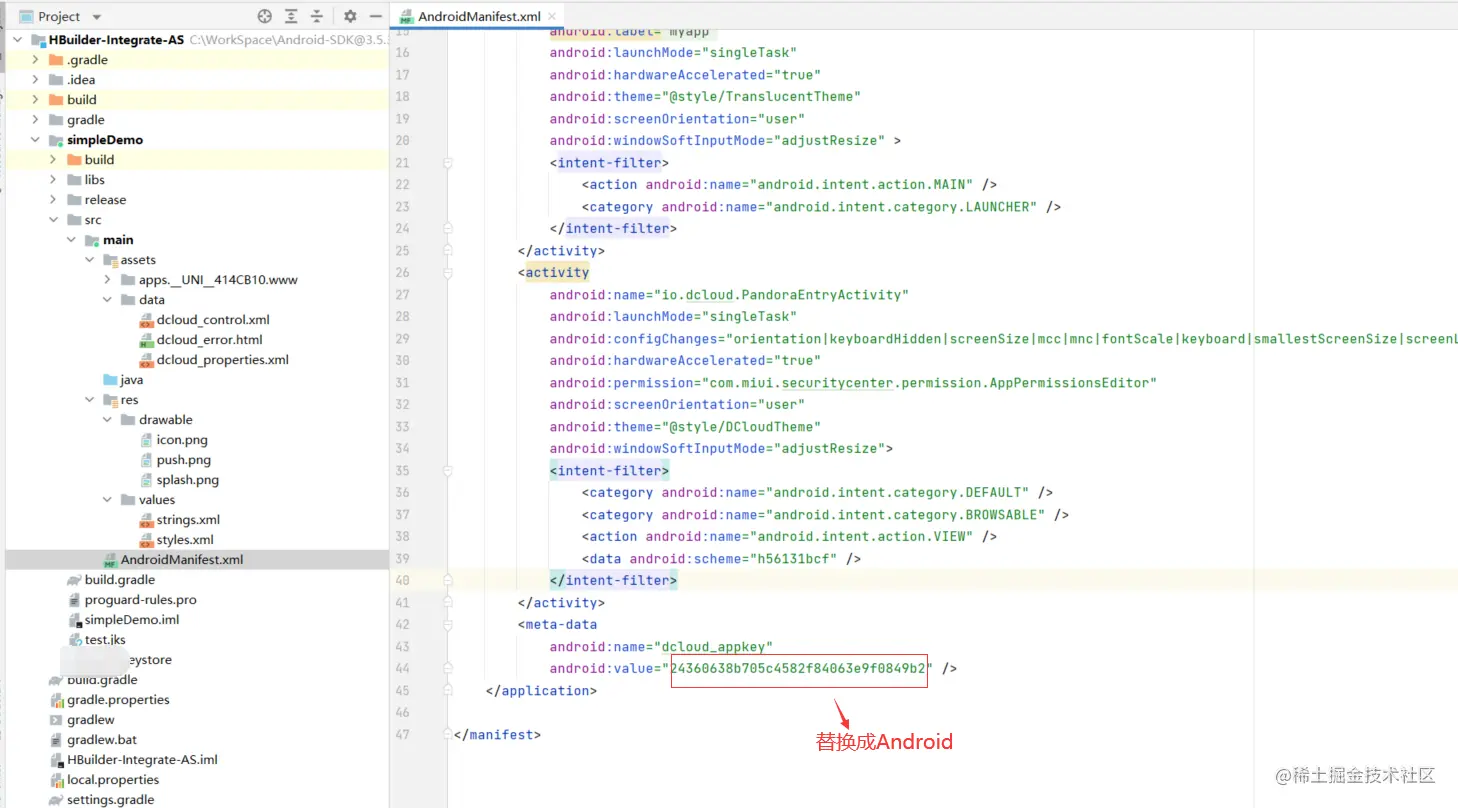Click the simpleDemo.iml file icon

point(74,620)
